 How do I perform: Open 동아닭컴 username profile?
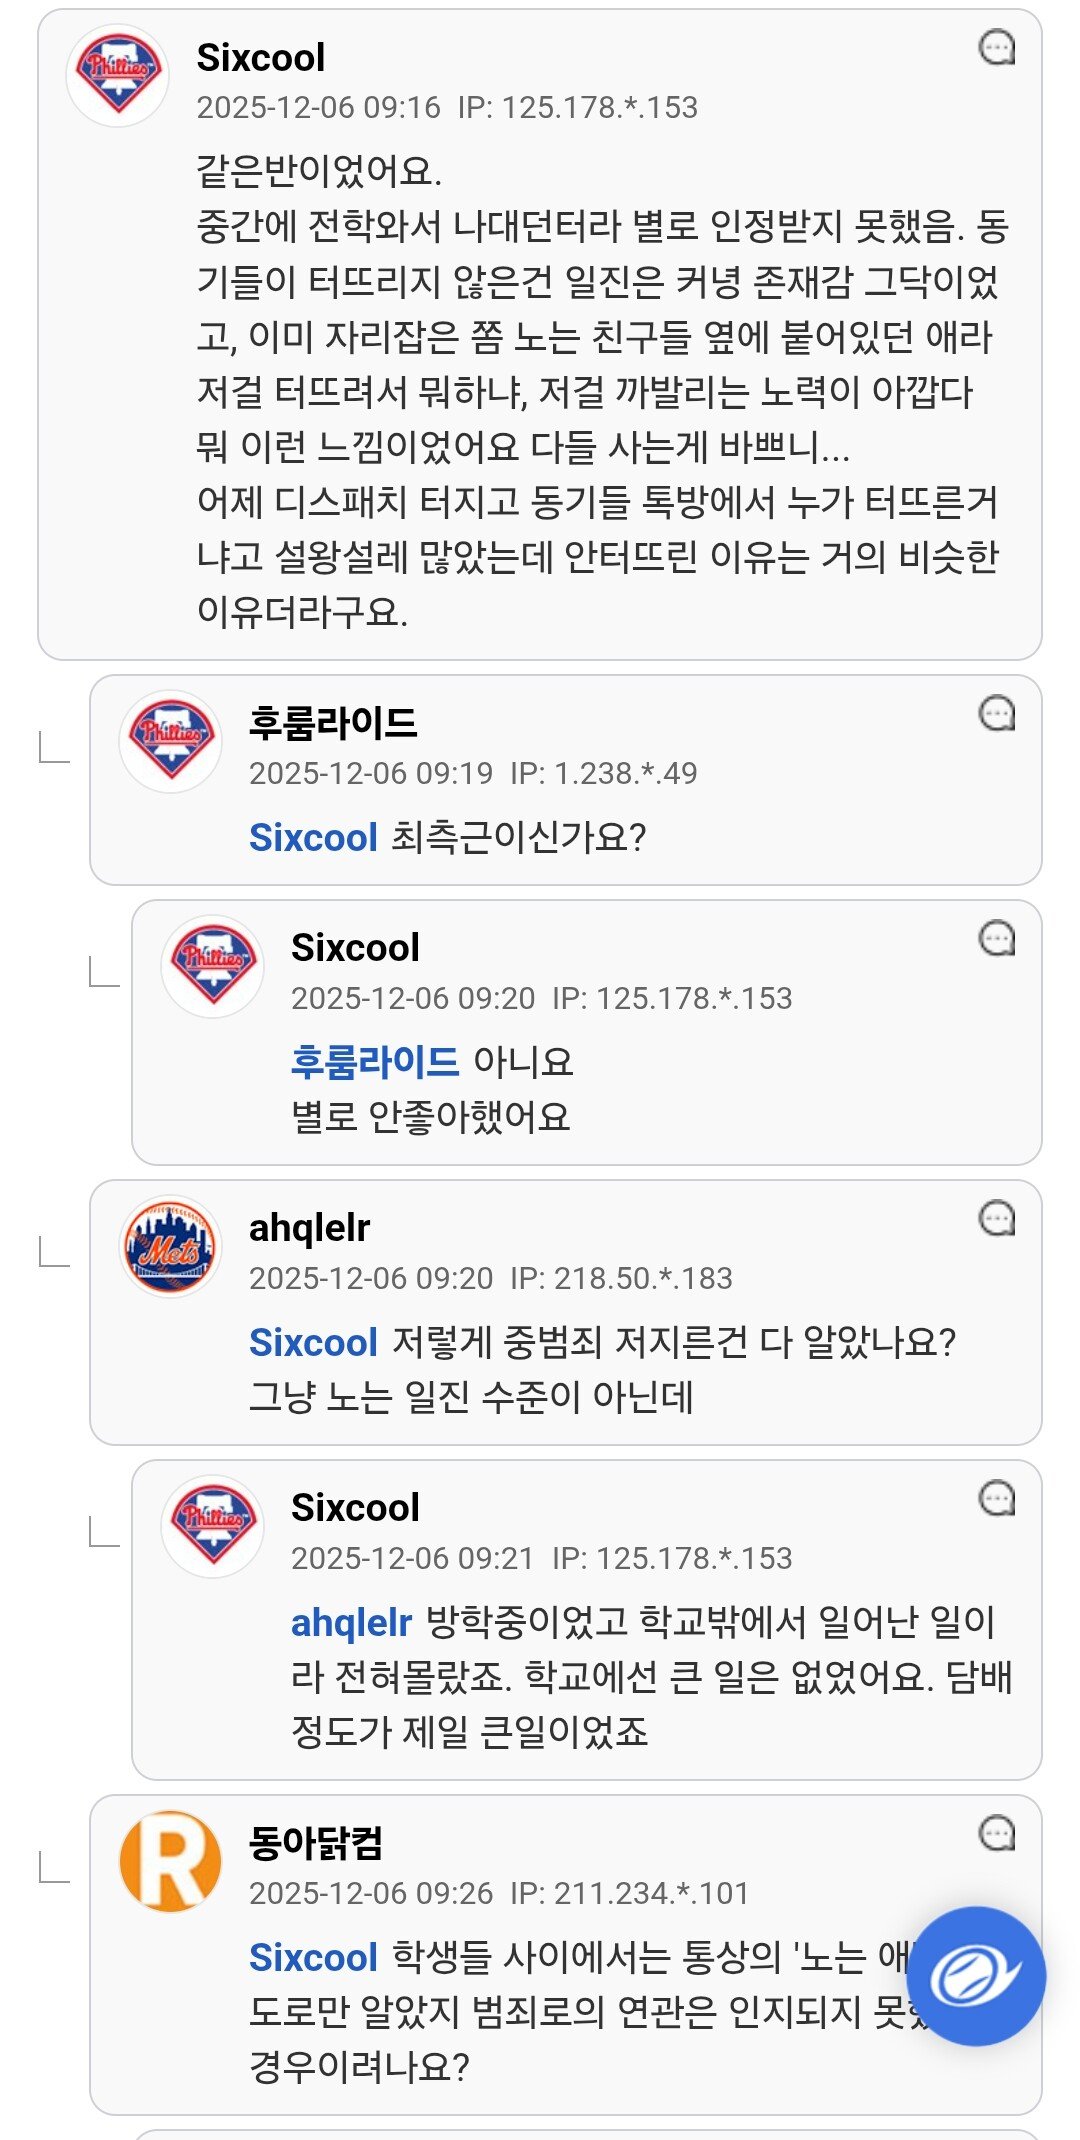click(x=316, y=1842)
